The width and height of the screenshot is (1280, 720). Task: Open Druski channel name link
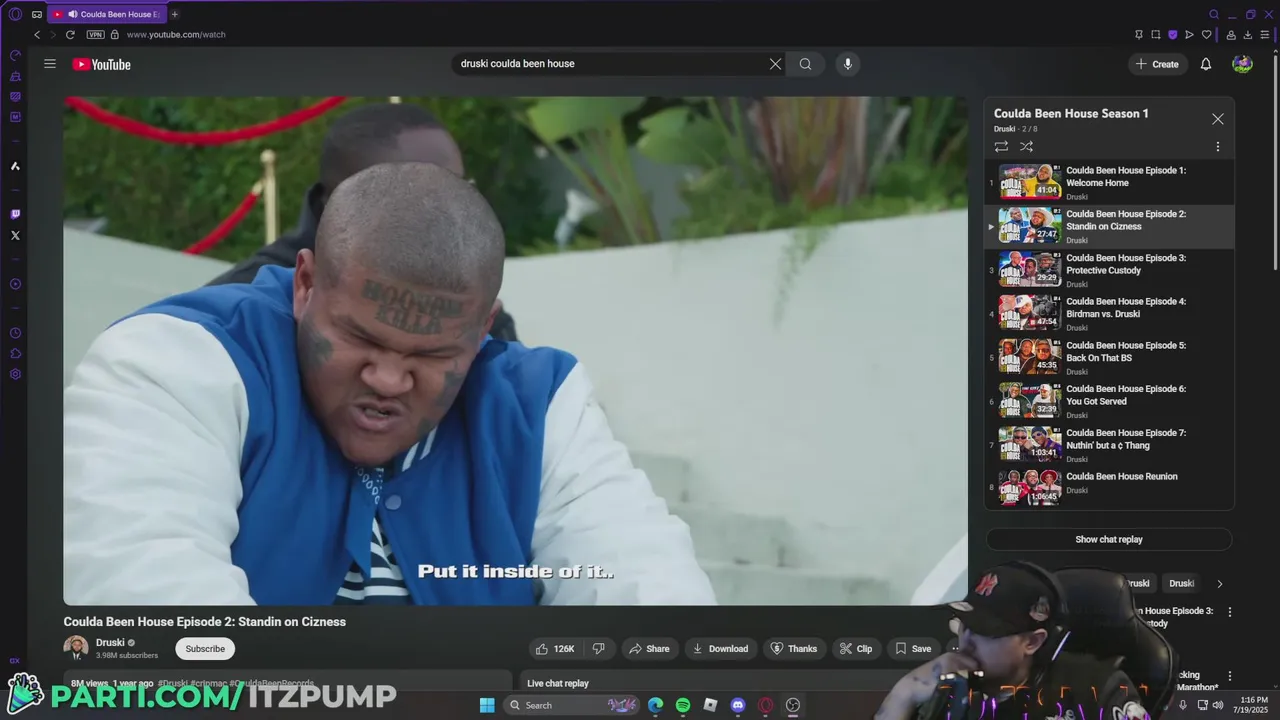point(110,643)
